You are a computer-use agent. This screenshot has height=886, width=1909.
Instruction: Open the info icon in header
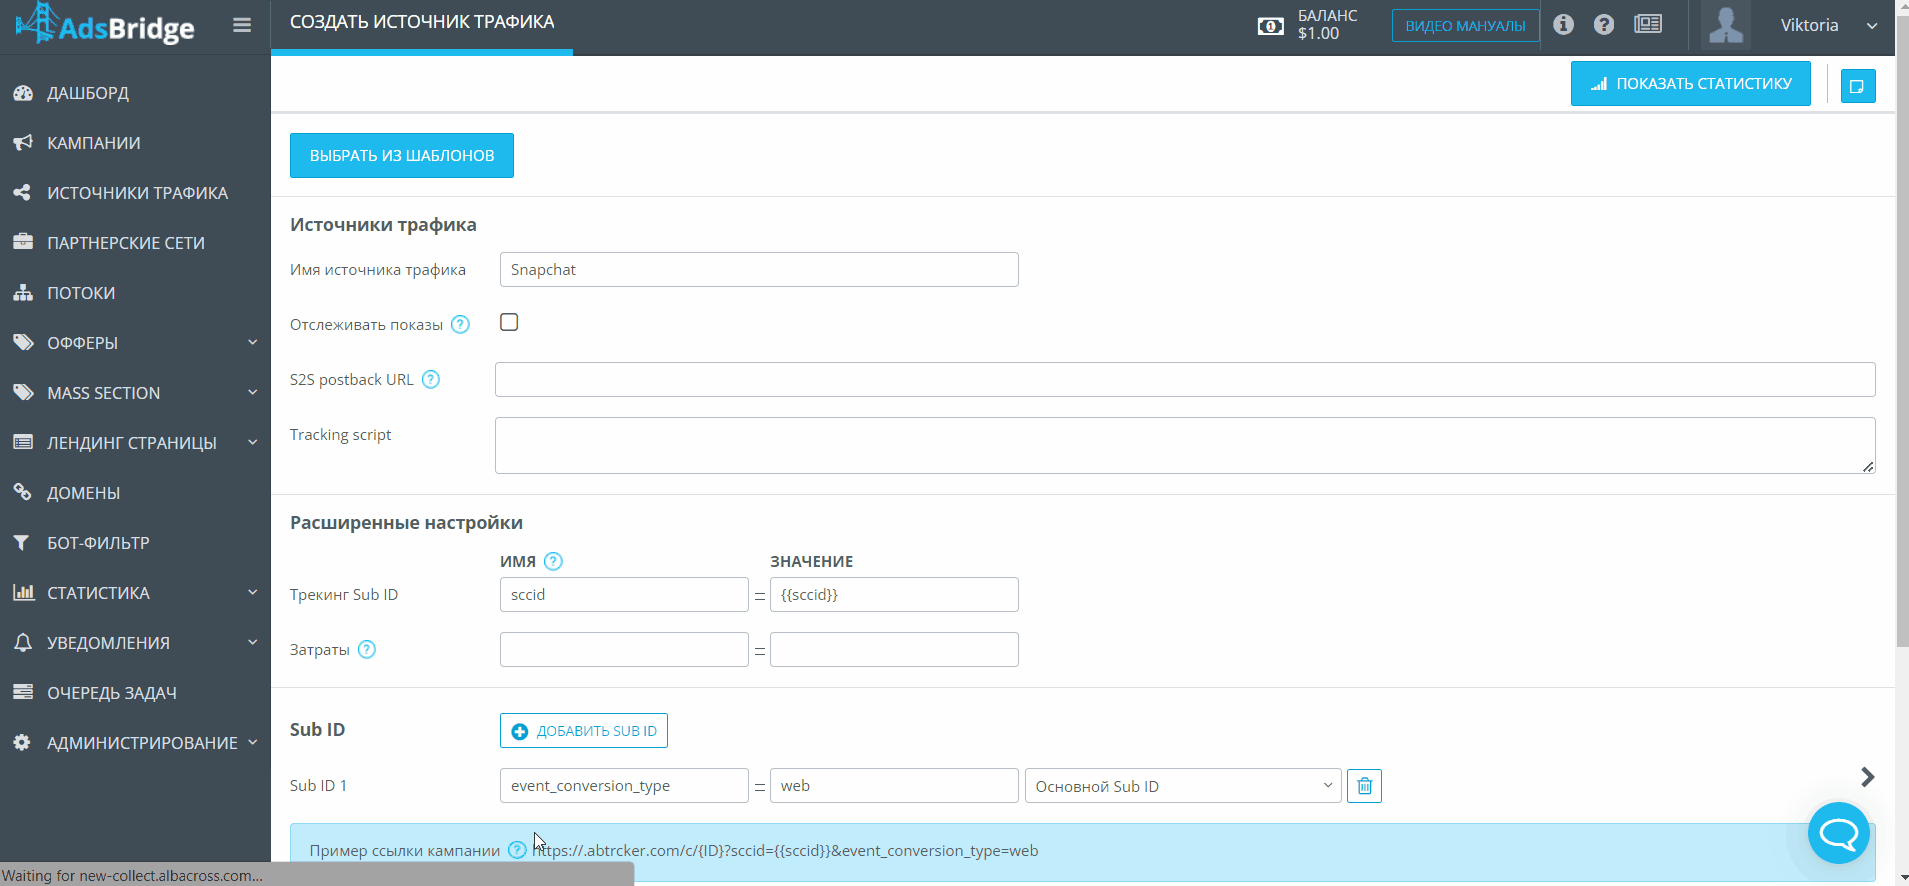1564,24
